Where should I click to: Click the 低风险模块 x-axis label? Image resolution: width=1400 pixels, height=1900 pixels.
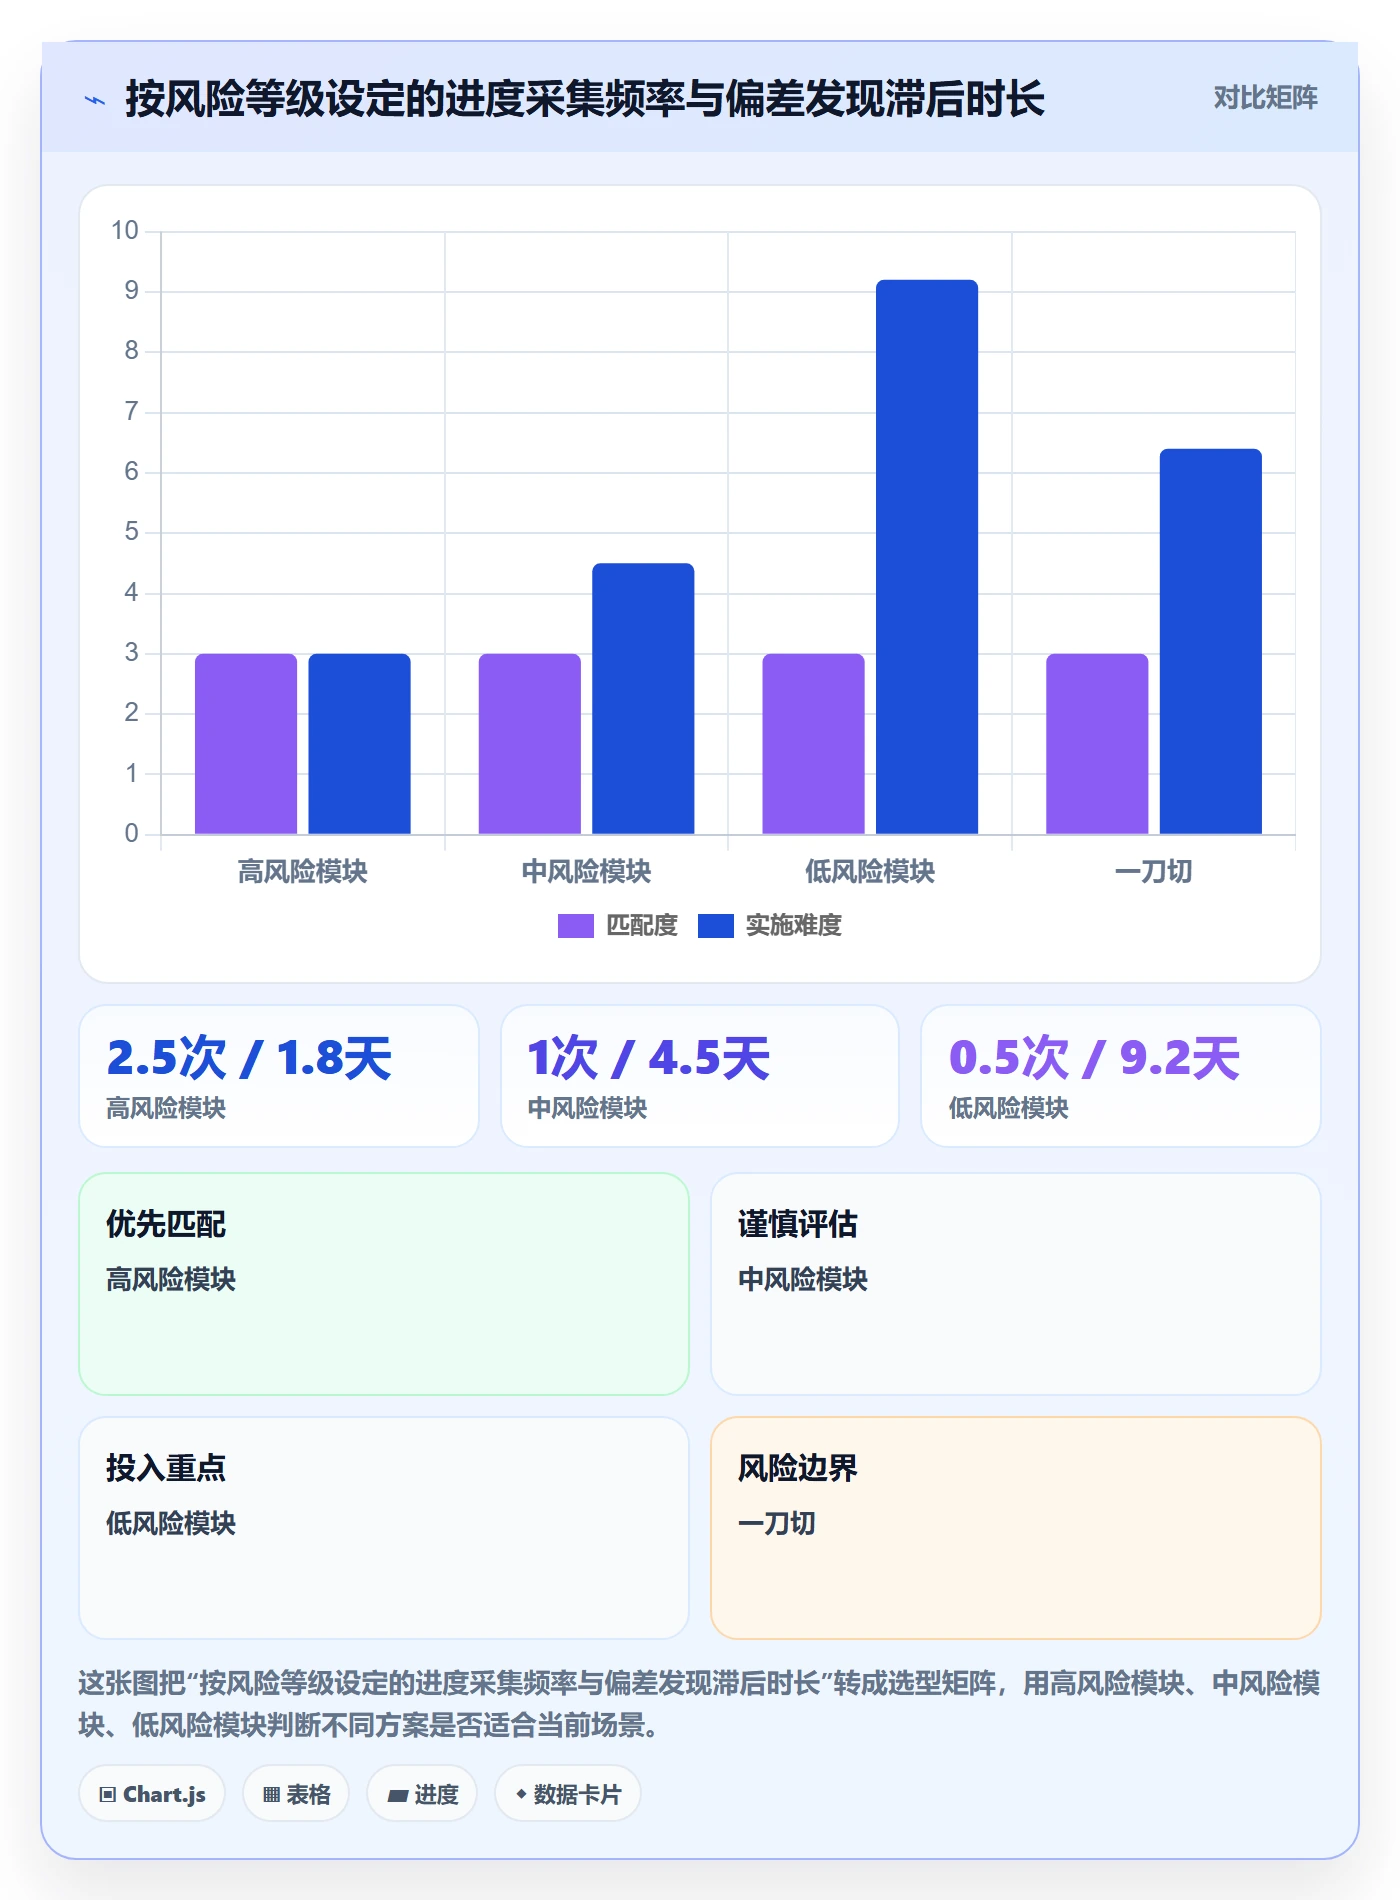(870, 872)
